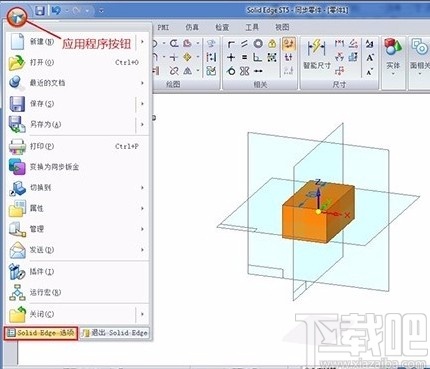Switch to the PMI ribbon tab

tap(163, 27)
